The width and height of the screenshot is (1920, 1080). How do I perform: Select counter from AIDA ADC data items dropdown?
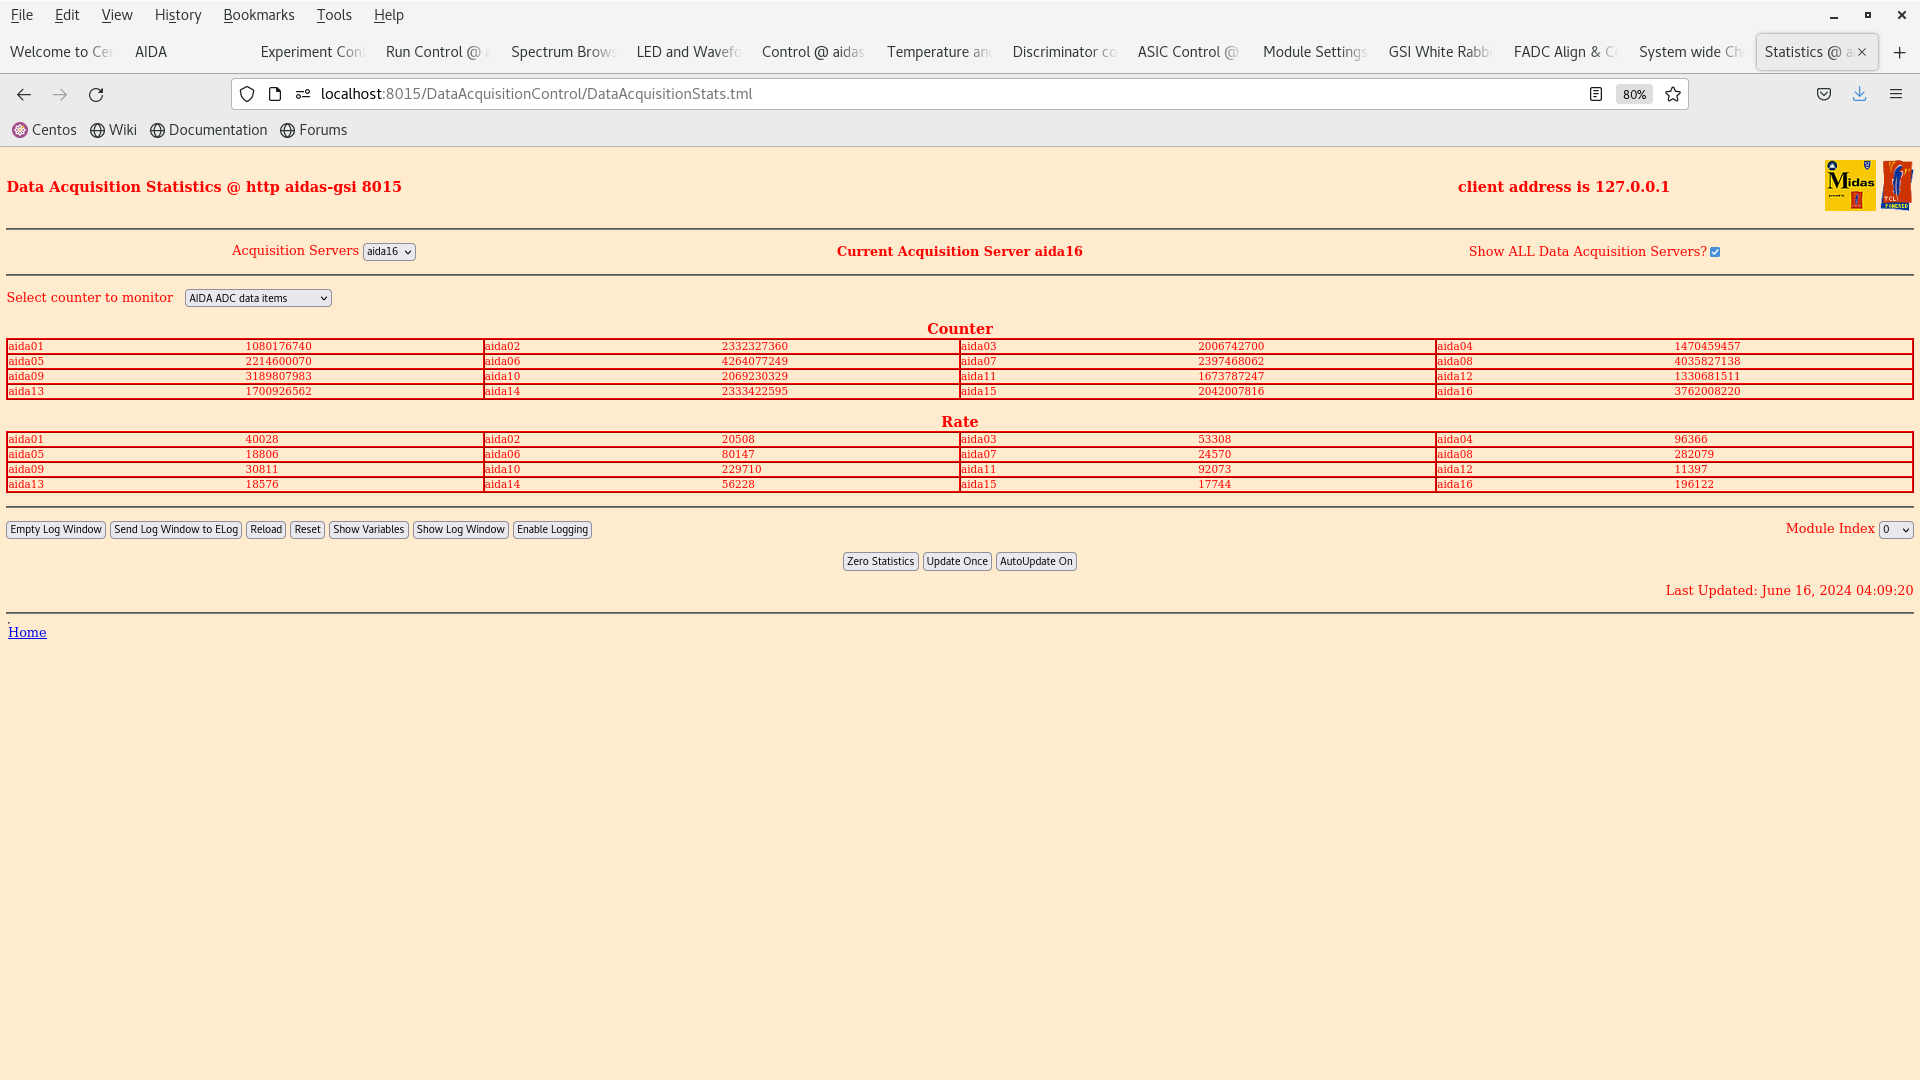(257, 297)
